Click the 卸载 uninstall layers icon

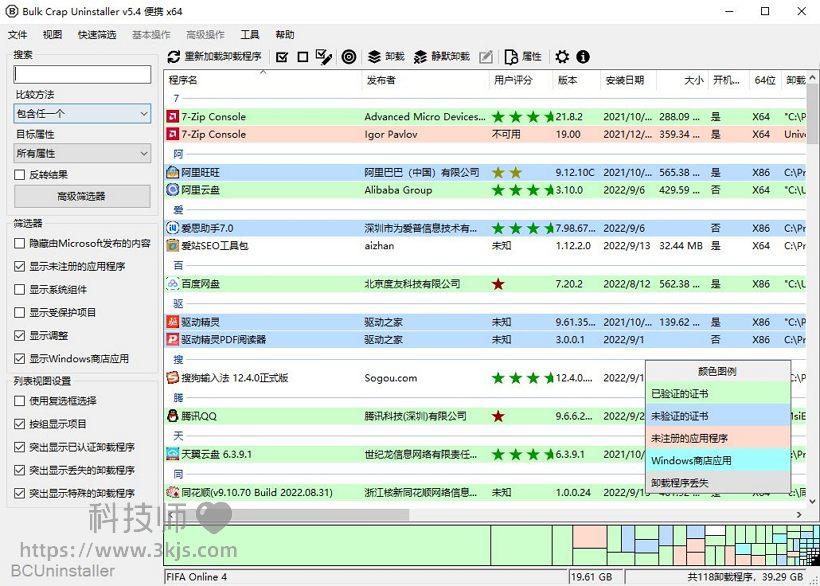374,56
